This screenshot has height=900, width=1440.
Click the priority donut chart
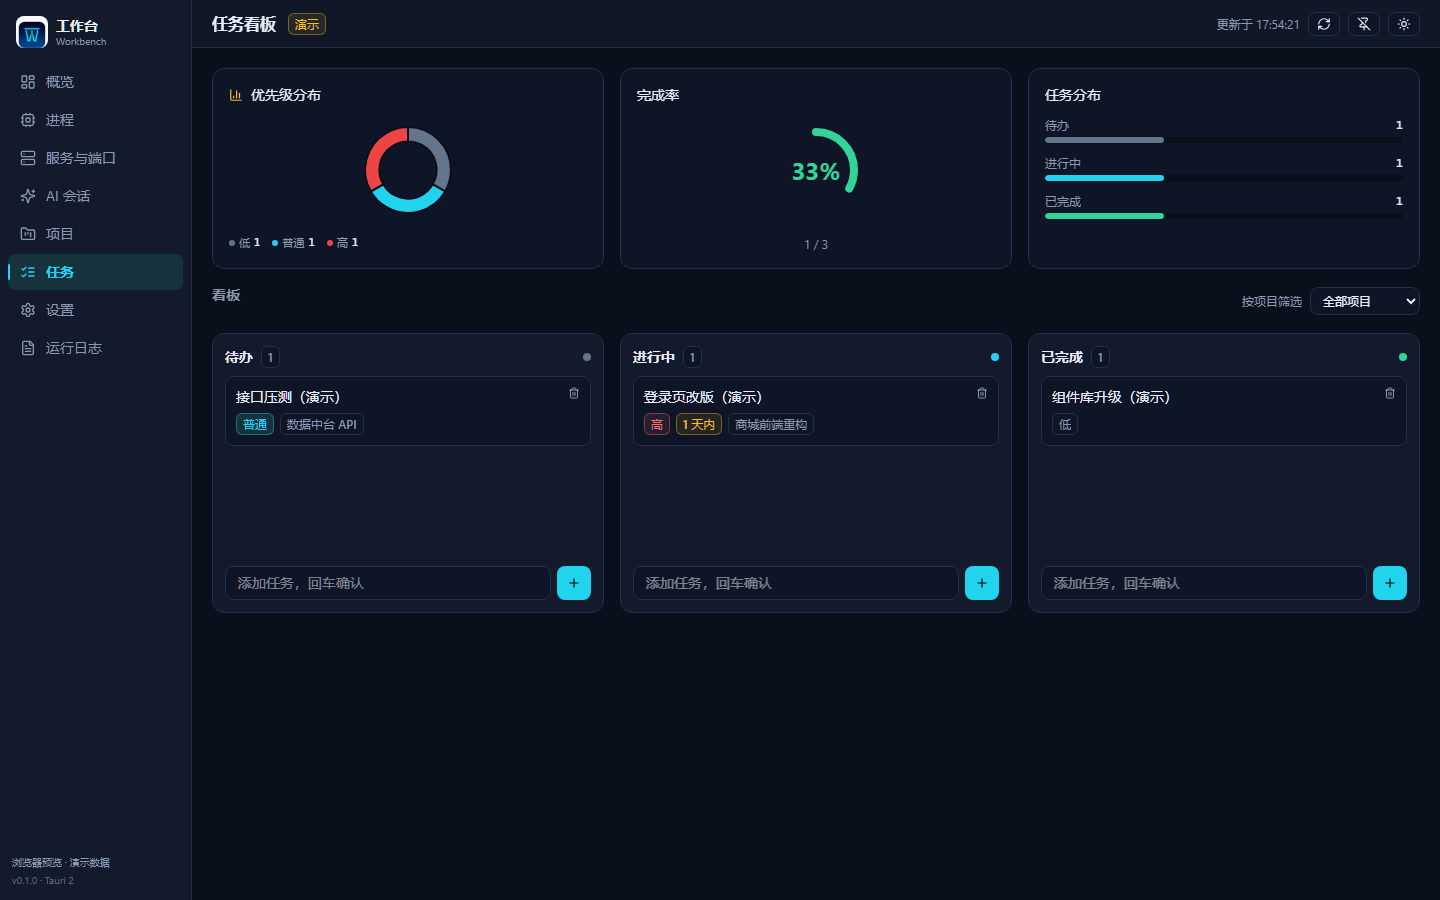click(408, 170)
